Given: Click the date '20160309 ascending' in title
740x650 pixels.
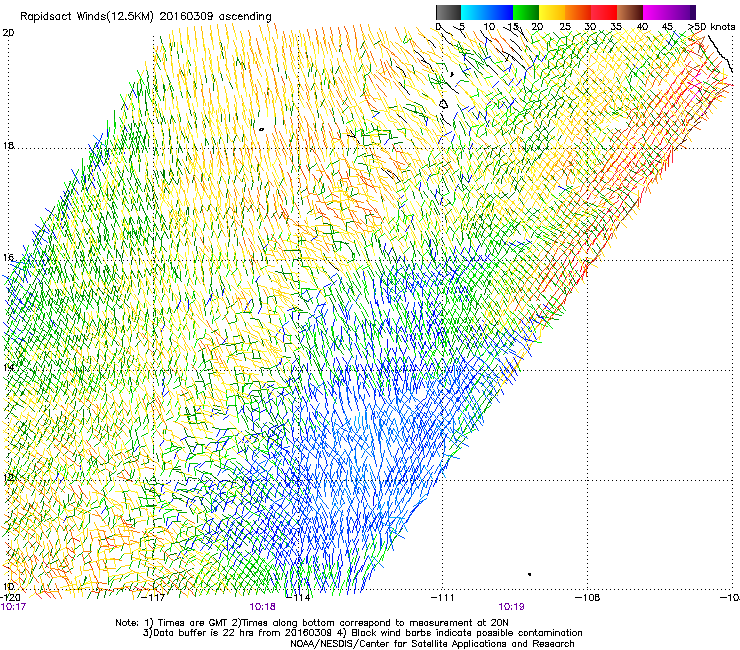Looking at the screenshot, I should click(x=216, y=17).
